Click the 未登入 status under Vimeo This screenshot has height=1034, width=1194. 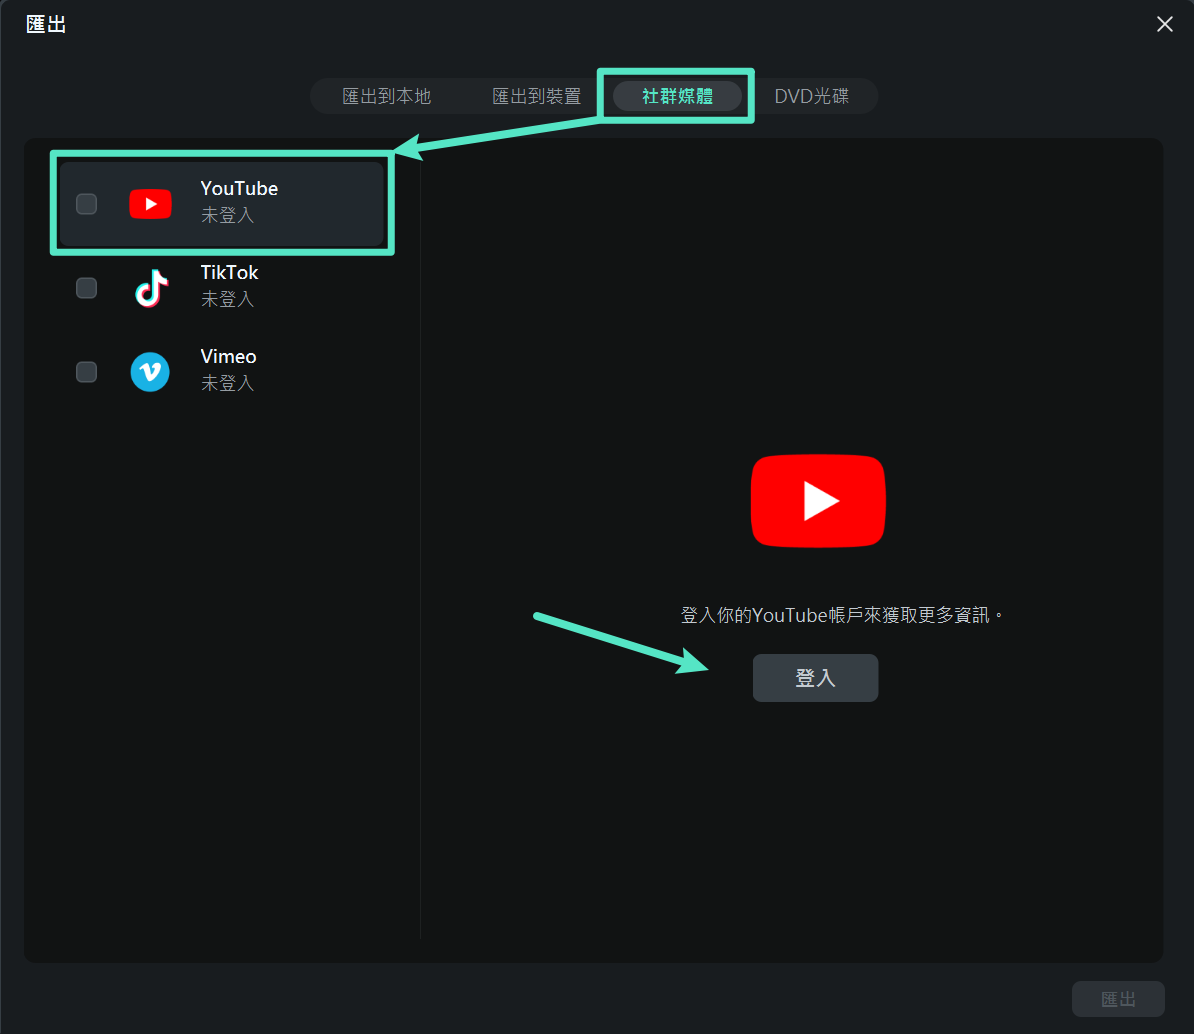(x=227, y=383)
